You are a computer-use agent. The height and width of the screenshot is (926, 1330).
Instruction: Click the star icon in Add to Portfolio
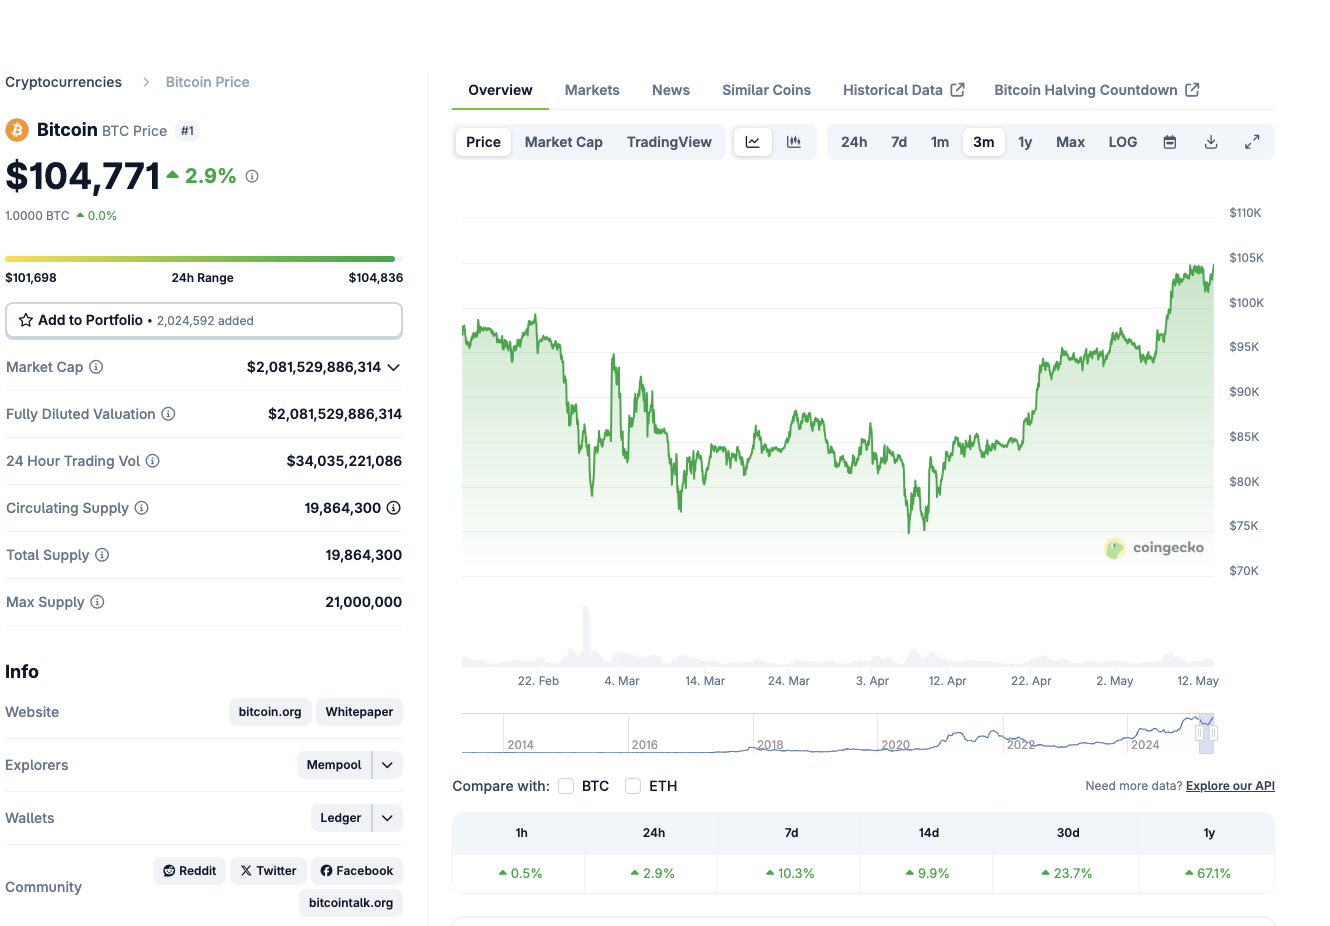click(26, 320)
